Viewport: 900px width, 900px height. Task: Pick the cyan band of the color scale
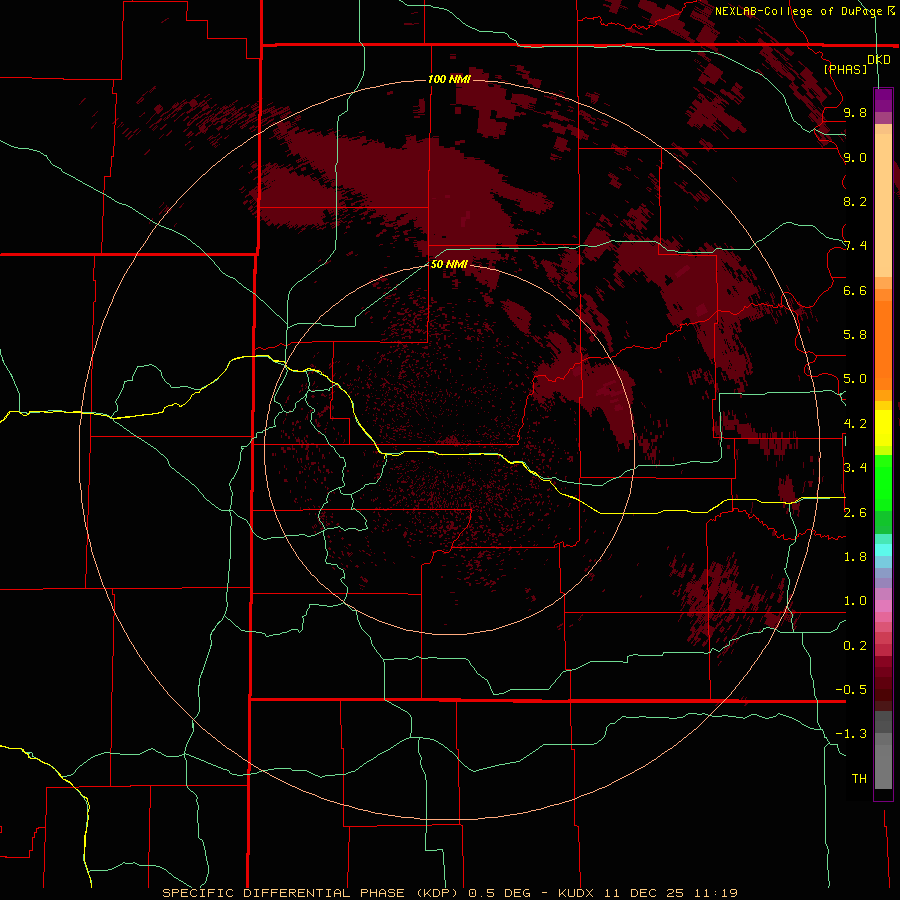883,550
